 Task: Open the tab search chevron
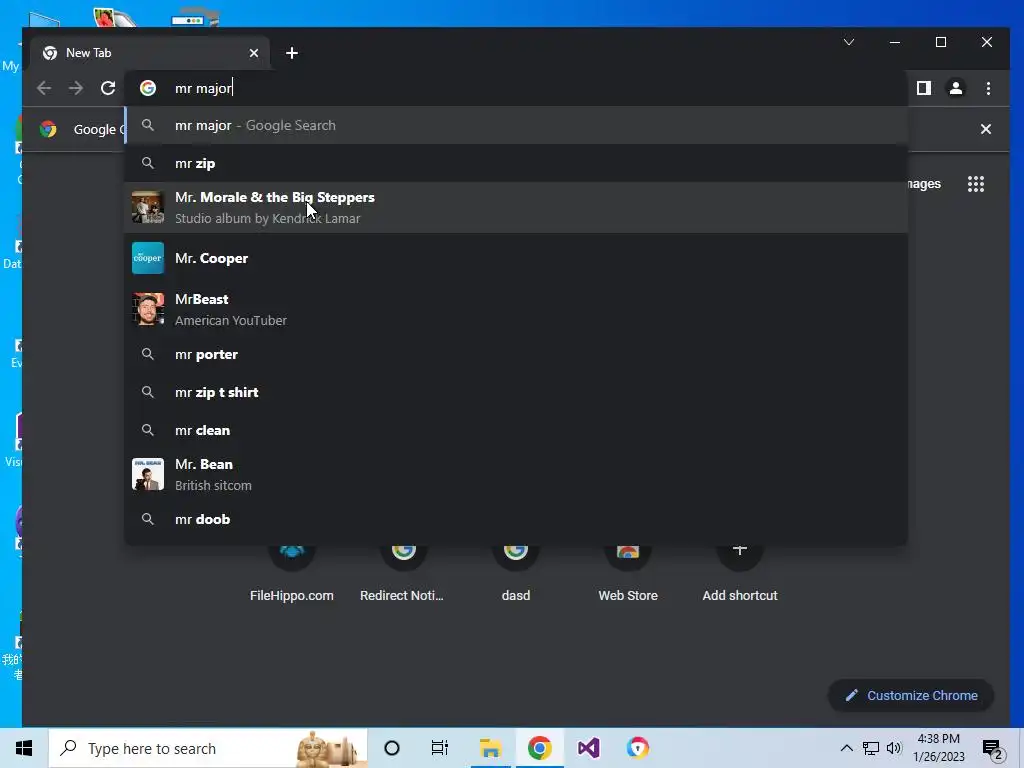tap(849, 42)
